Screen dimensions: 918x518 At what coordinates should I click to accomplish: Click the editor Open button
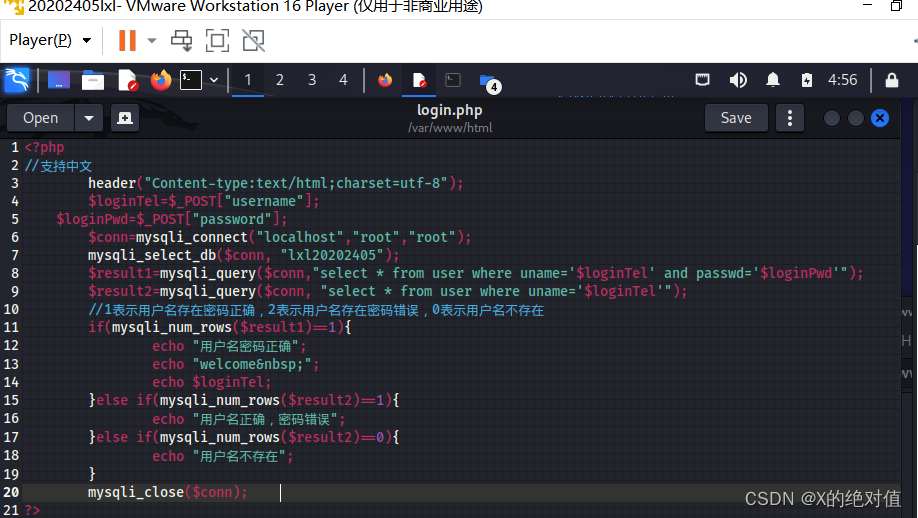[40, 118]
